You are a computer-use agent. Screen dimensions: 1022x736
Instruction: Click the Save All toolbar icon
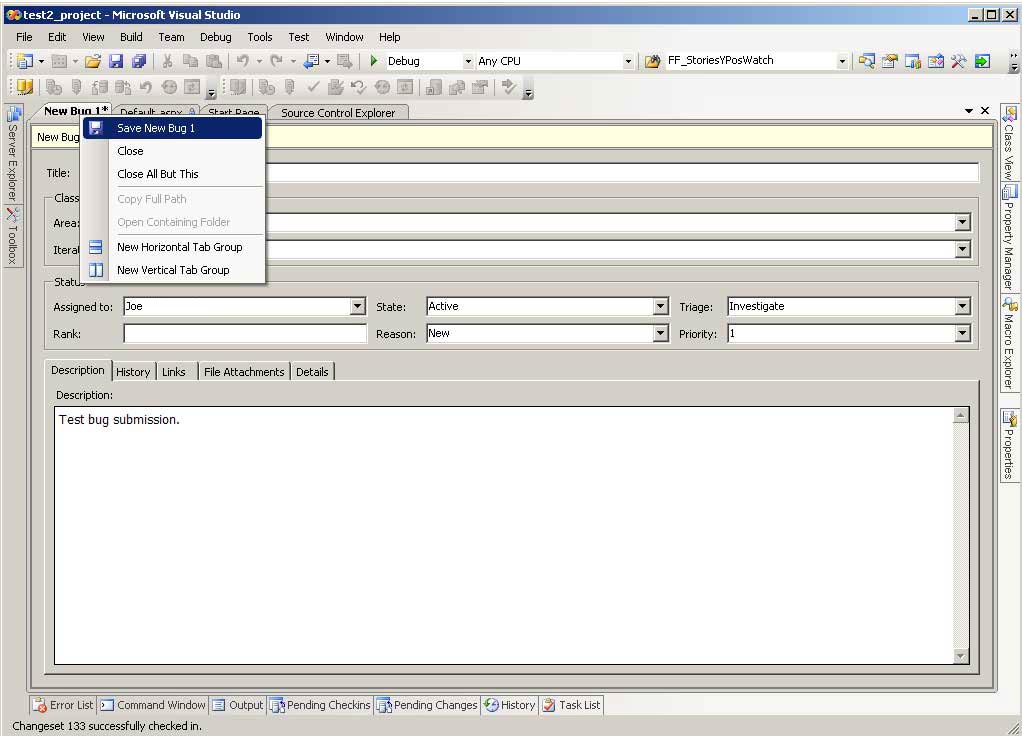(139, 61)
